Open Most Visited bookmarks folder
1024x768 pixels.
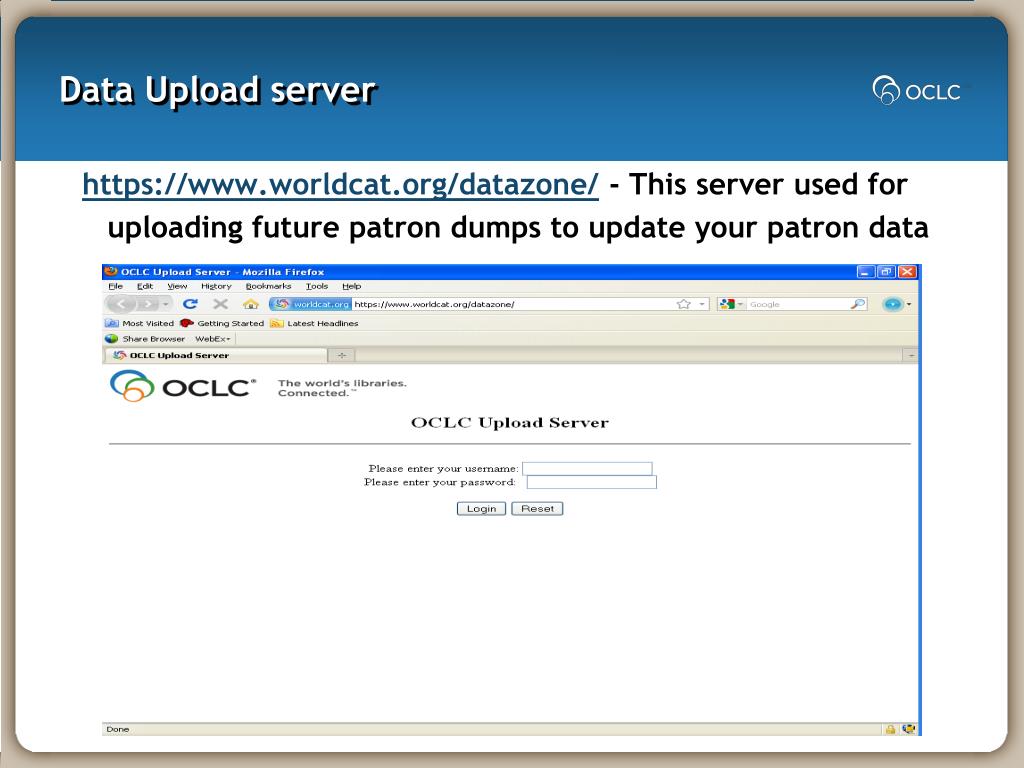(140, 323)
